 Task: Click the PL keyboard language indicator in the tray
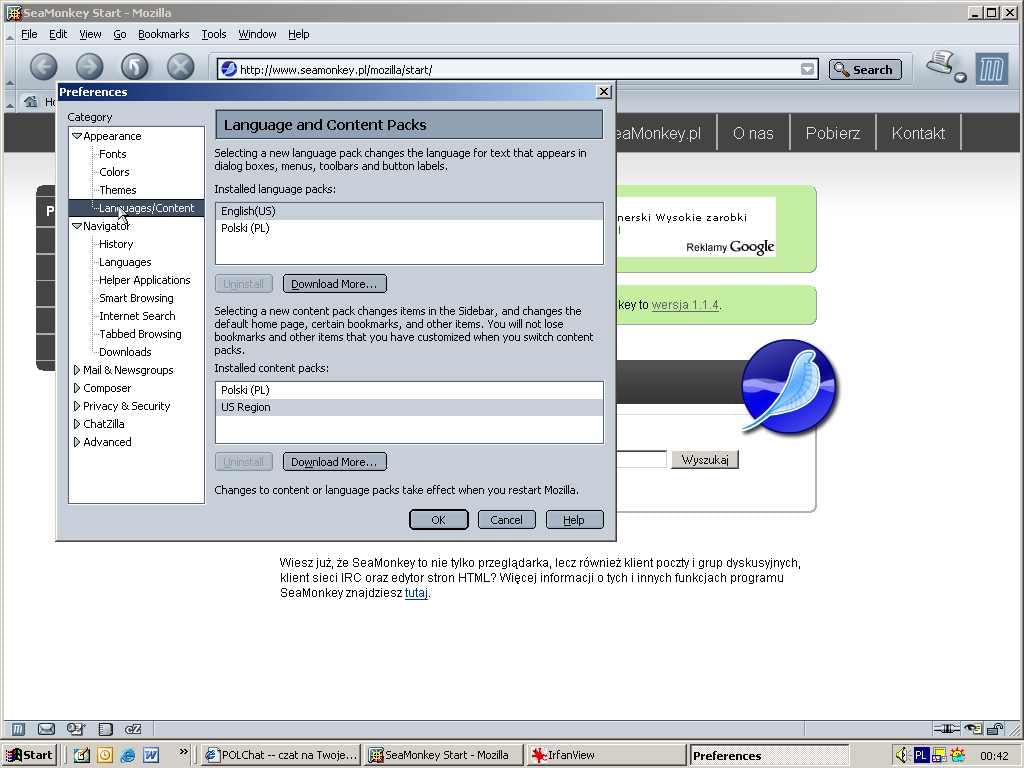pyautogui.click(x=921, y=755)
